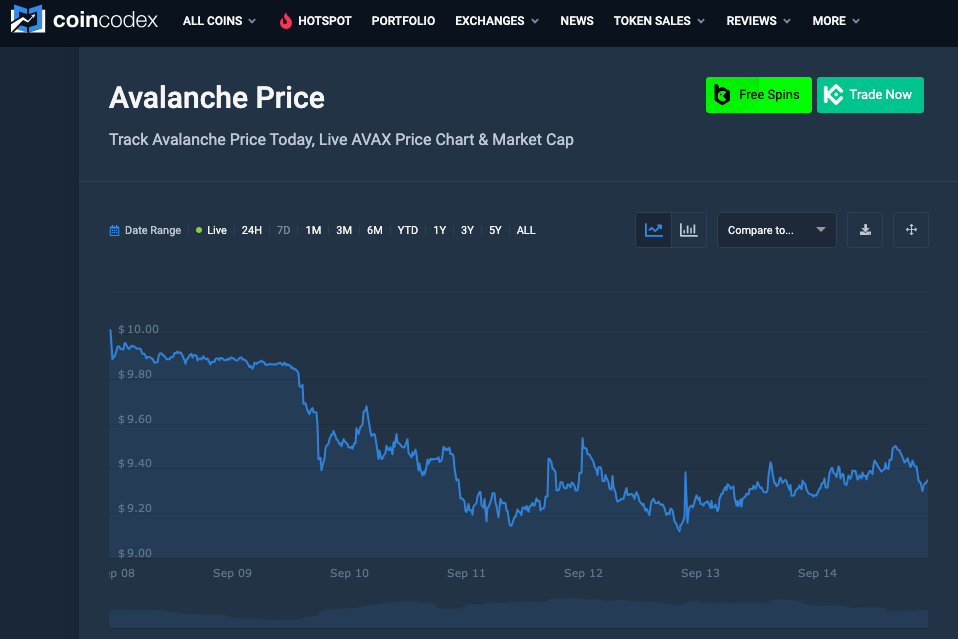Click the Sep 13 date marker
Image resolution: width=958 pixels, height=639 pixels.
click(700, 573)
